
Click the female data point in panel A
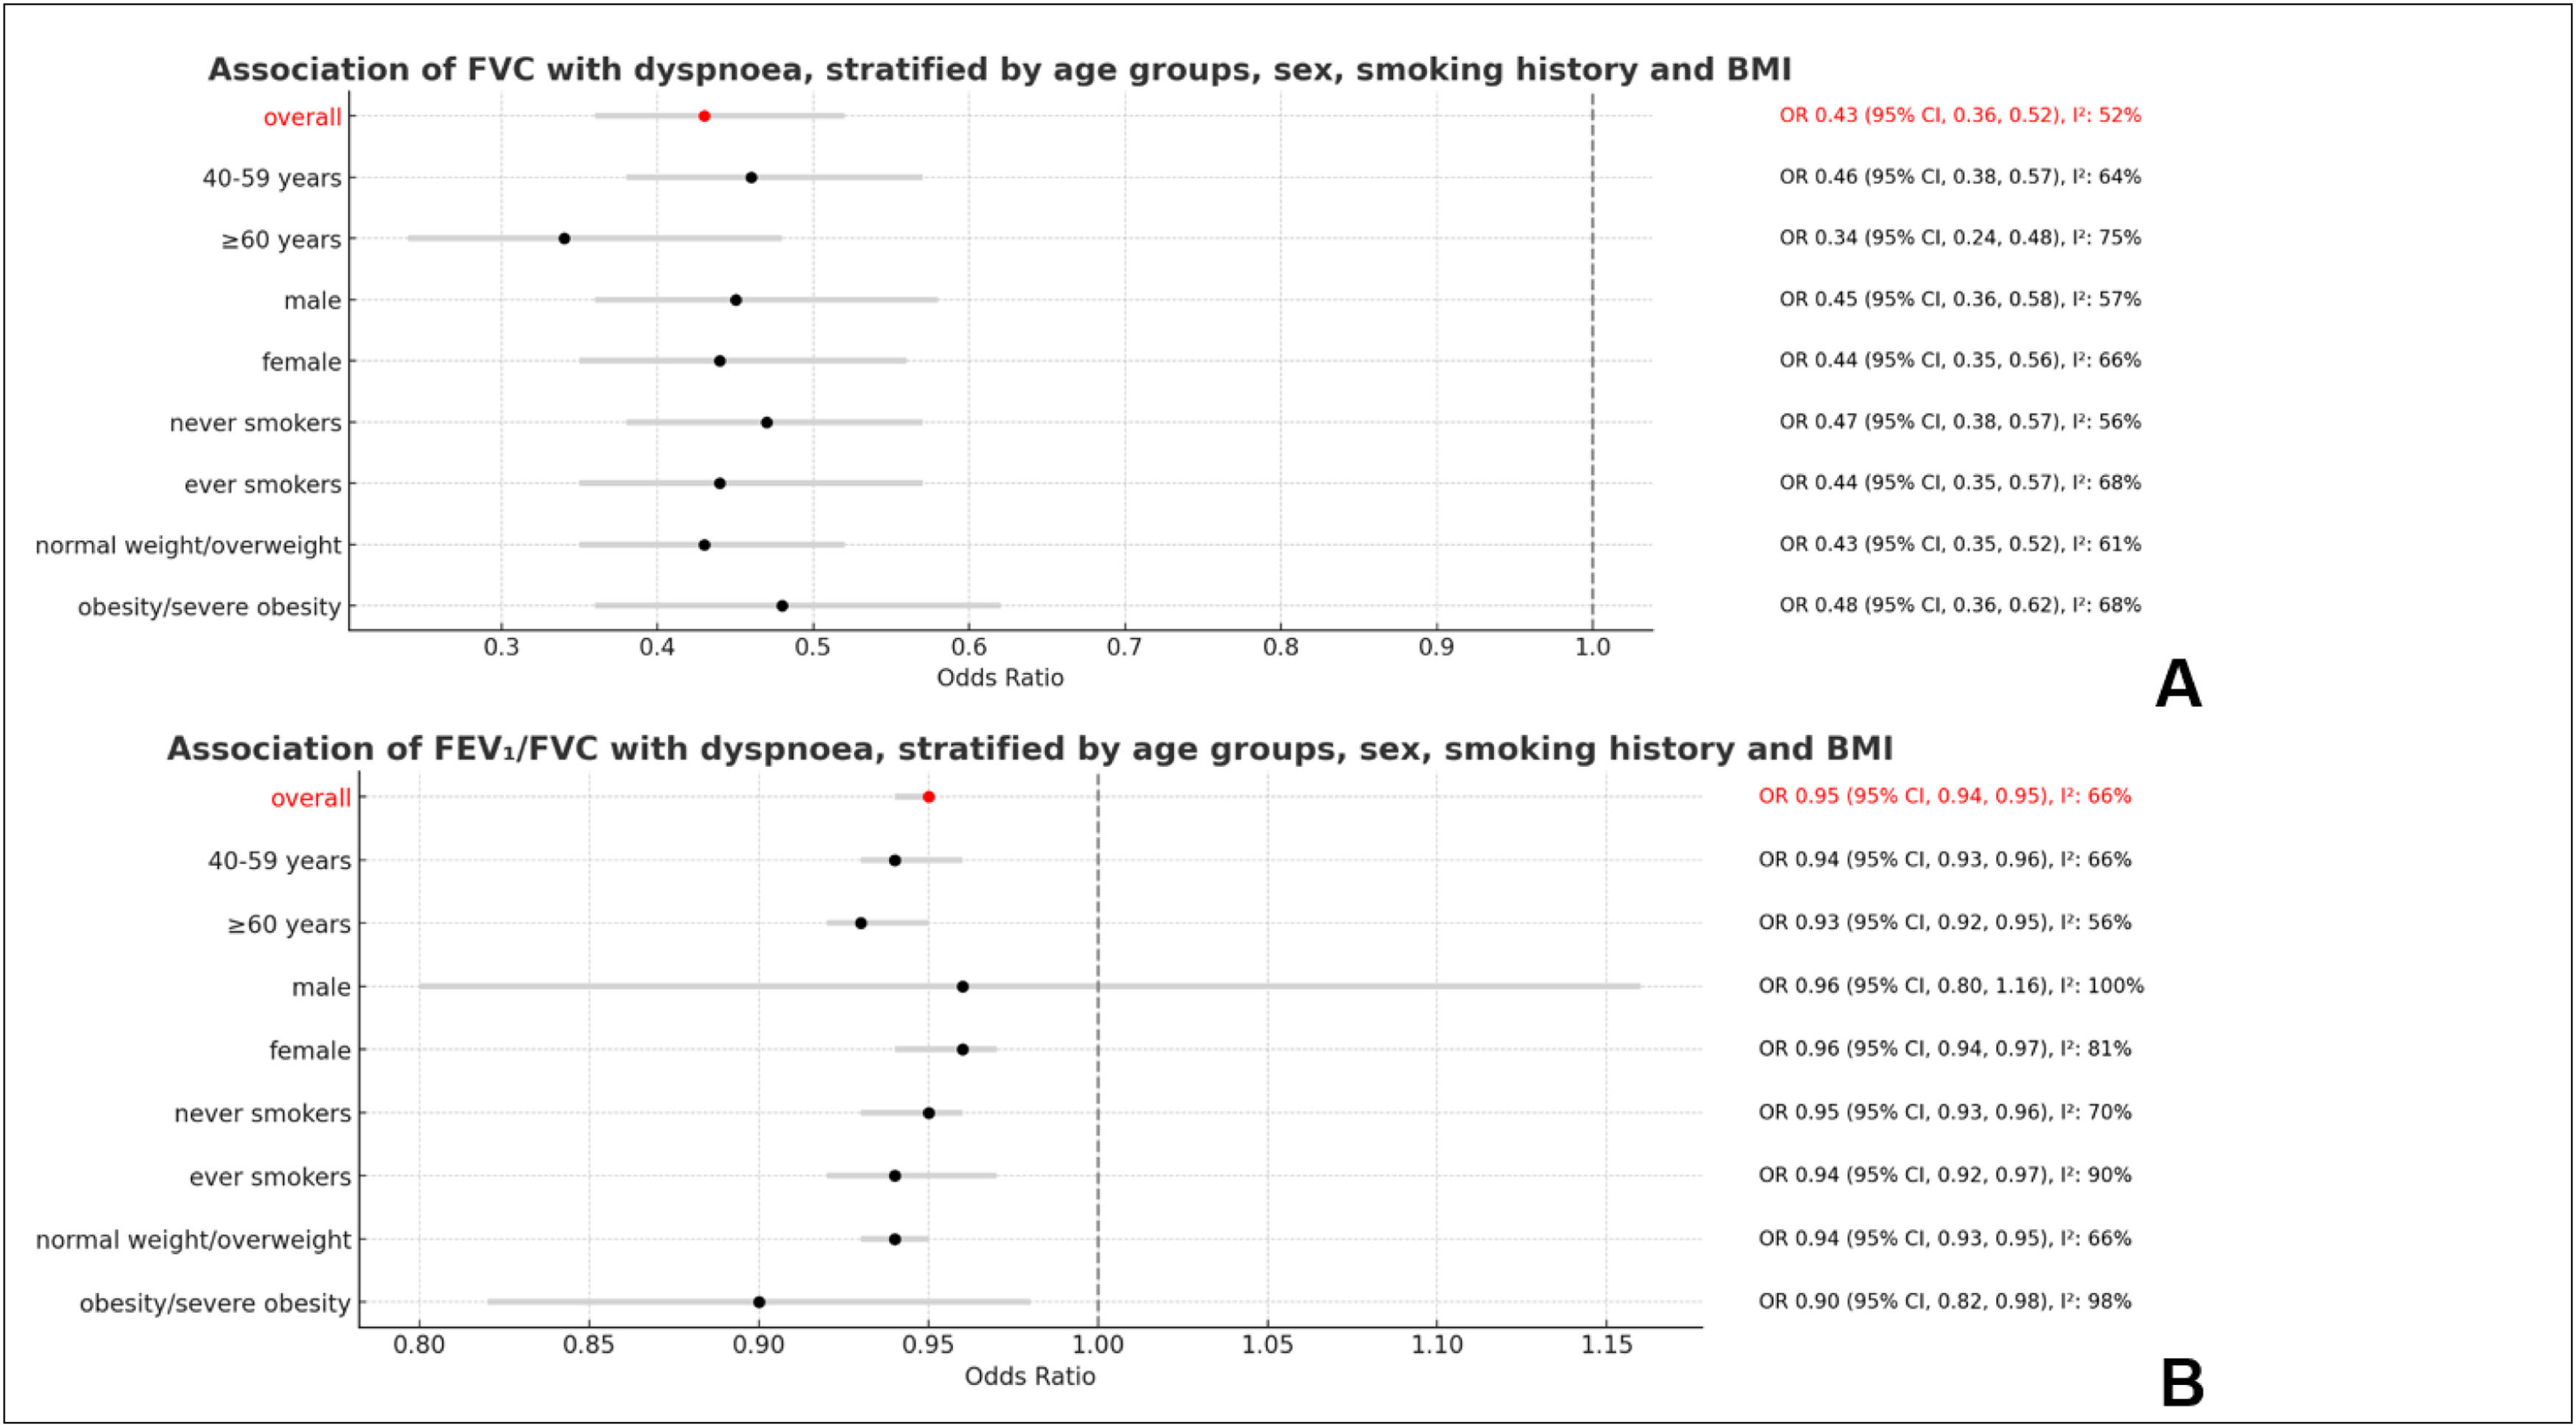[720, 361]
